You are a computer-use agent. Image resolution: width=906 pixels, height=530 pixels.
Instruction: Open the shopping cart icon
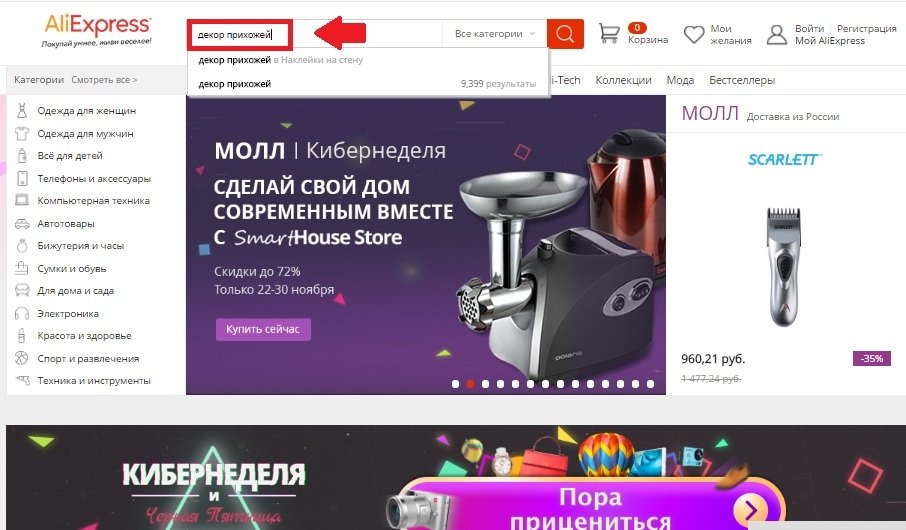[x=609, y=34]
